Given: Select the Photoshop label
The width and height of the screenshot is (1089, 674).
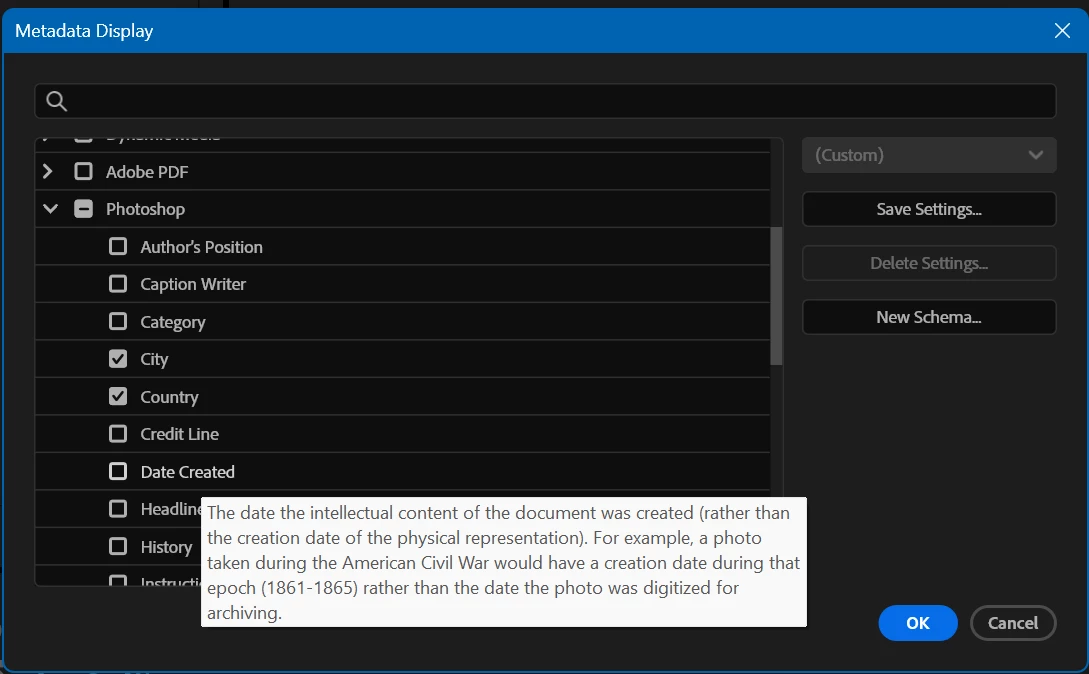Looking at the screenshot, I should [x=145, y=209].
